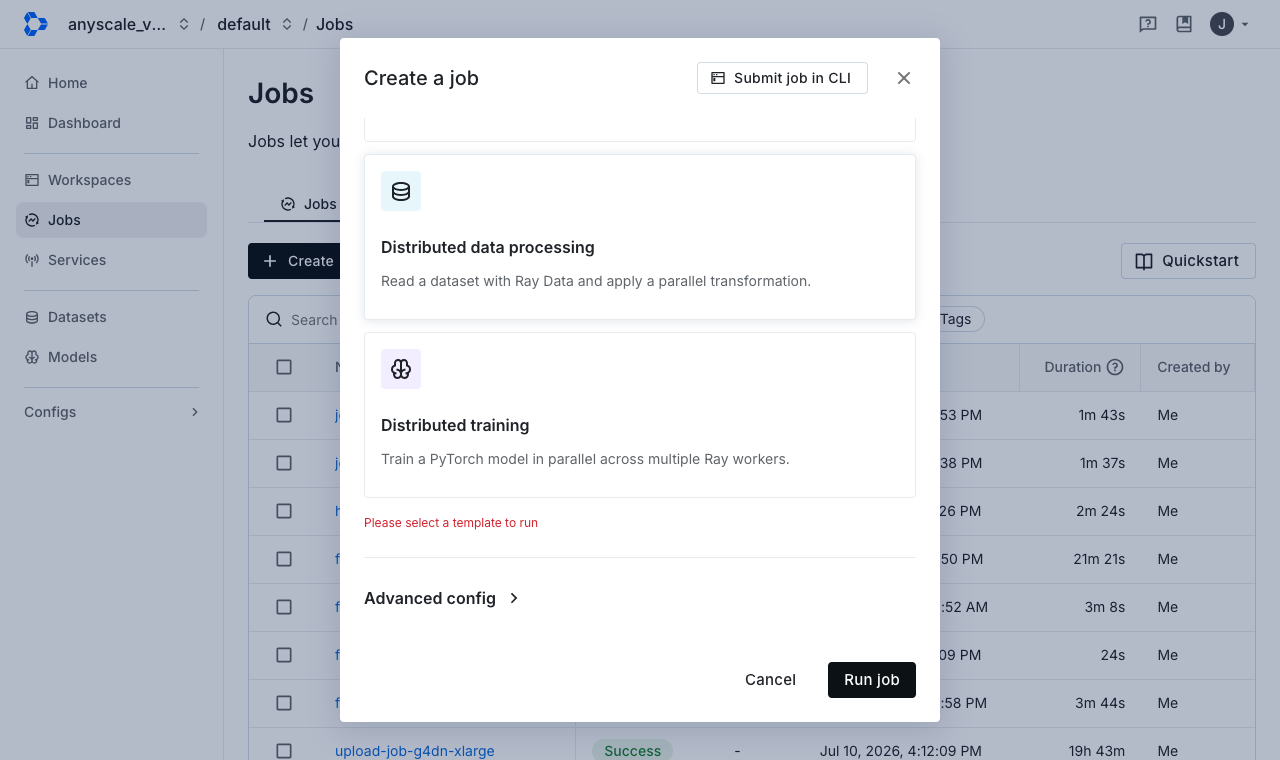Screen dimensions: 1280x760
Task: Open the anyscale_v... organization dropdown
Action: 128,24
